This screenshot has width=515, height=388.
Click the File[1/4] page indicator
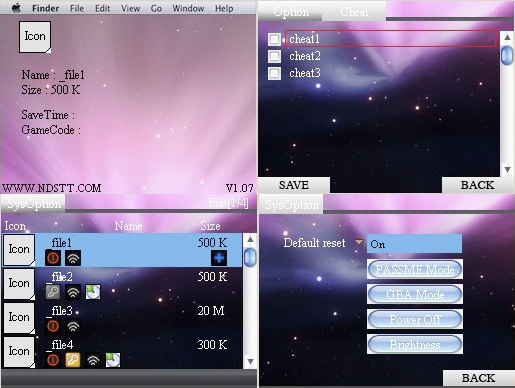[x=229, y=203]
